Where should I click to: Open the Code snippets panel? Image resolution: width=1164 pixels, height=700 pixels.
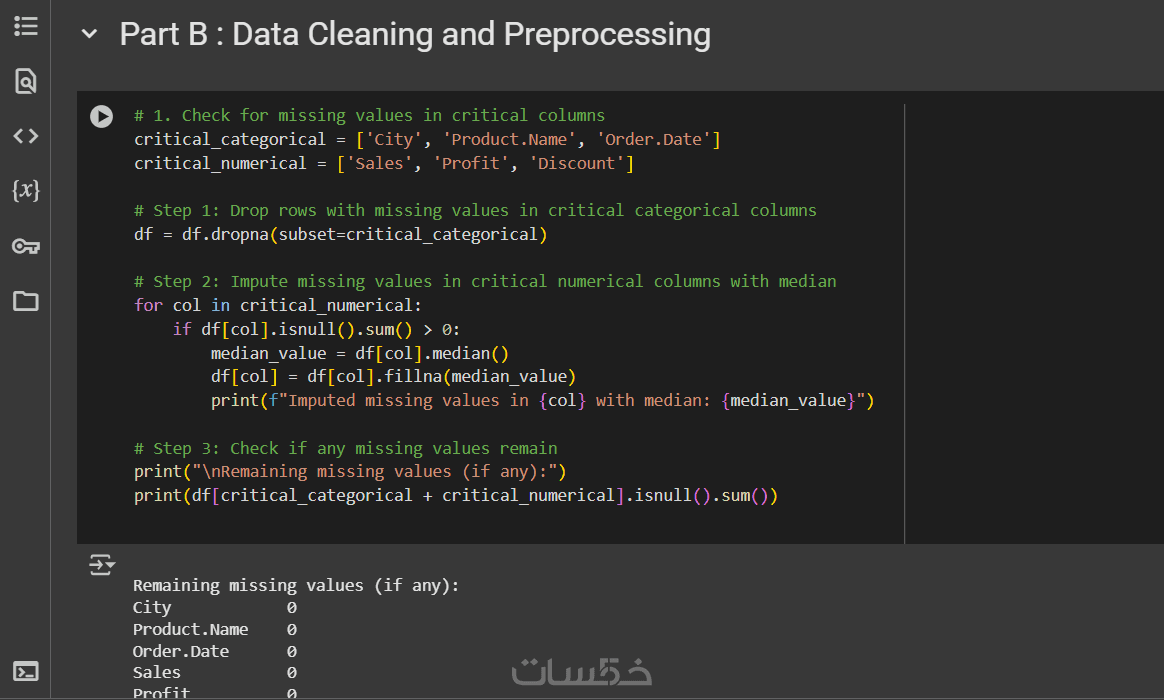26,136
